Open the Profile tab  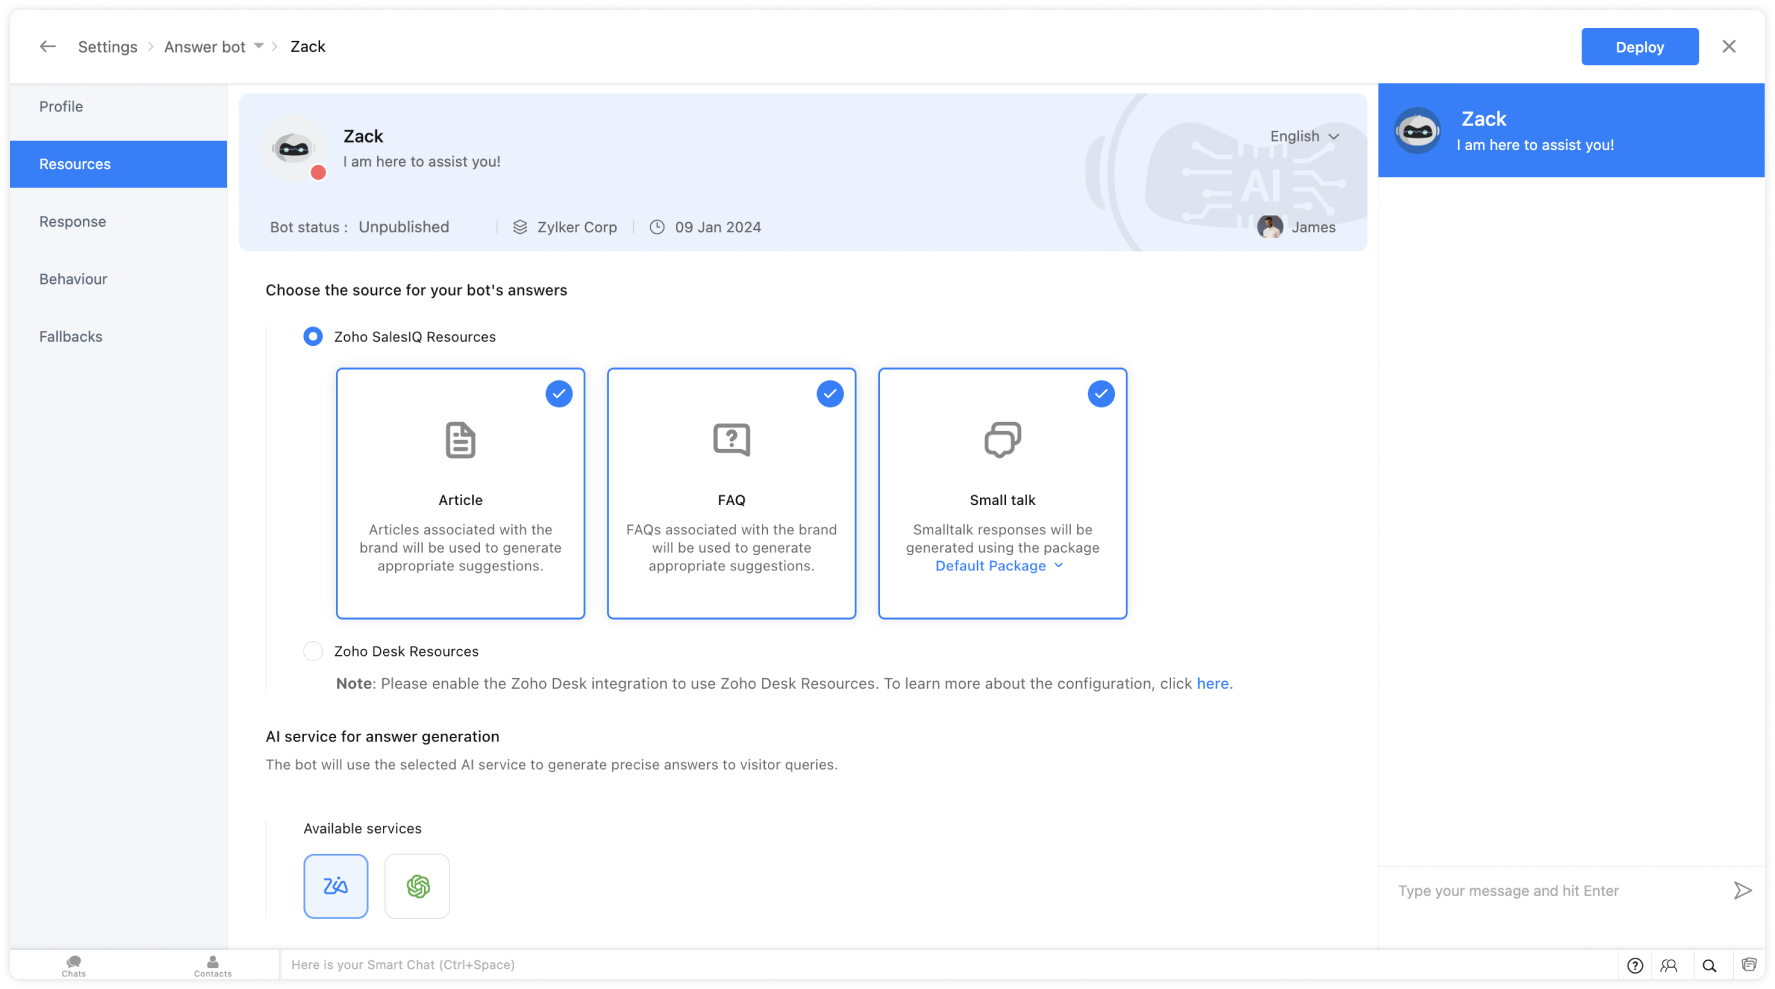point(118,107)
